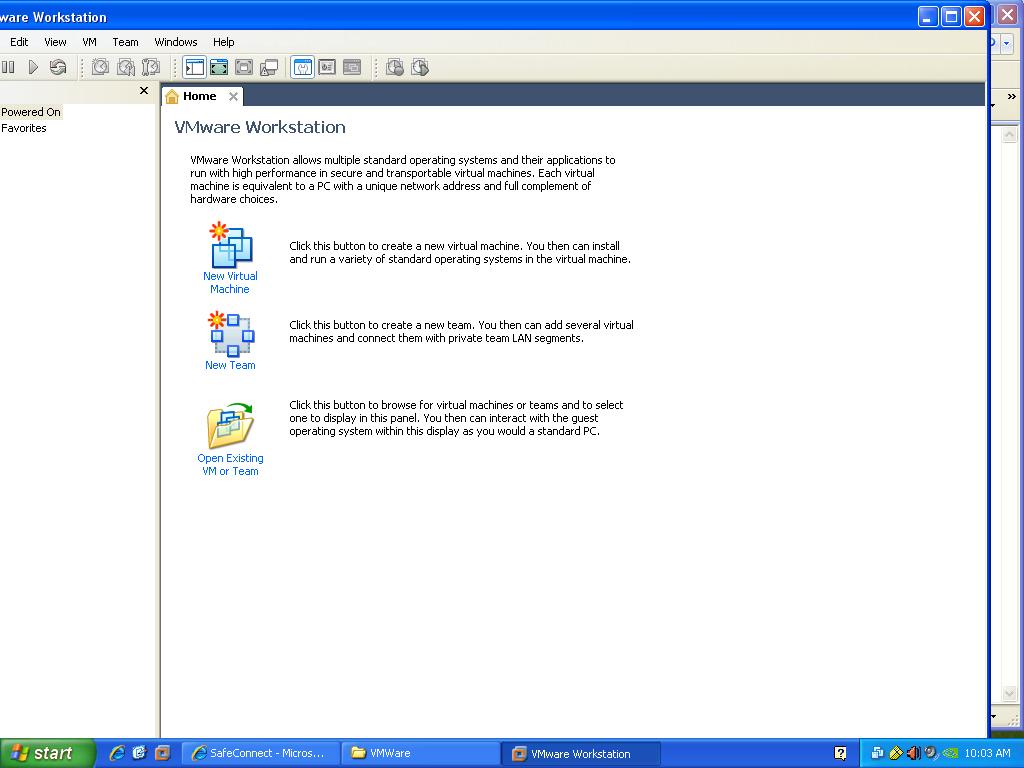Click the Full Screen toolbar icon
The image size is (1024, 768).
[219, 67]
